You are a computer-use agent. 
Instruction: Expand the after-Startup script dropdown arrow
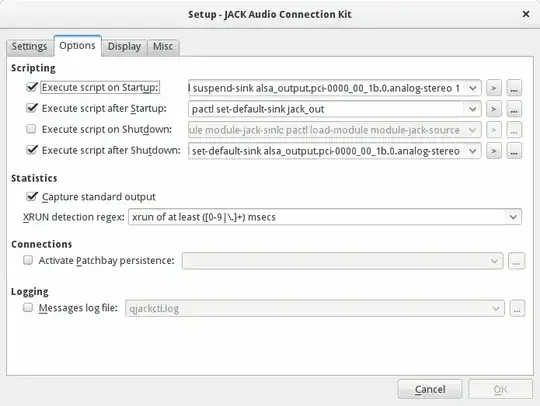click(472, 109)
